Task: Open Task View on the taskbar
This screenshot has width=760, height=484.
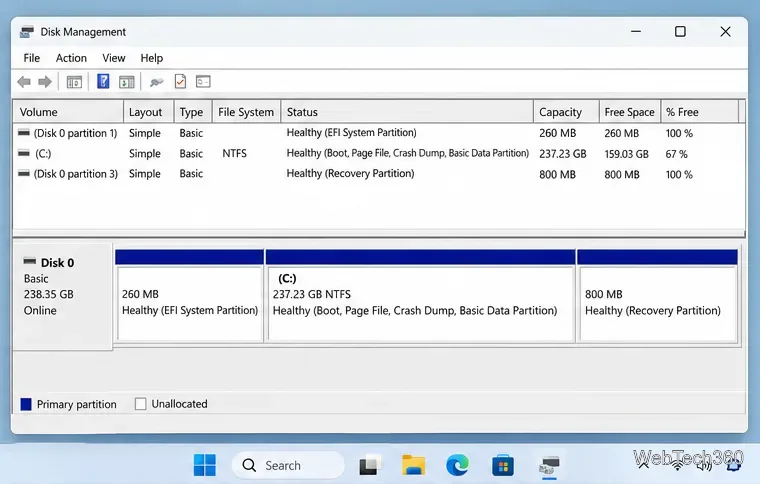Action: [370, 465]
